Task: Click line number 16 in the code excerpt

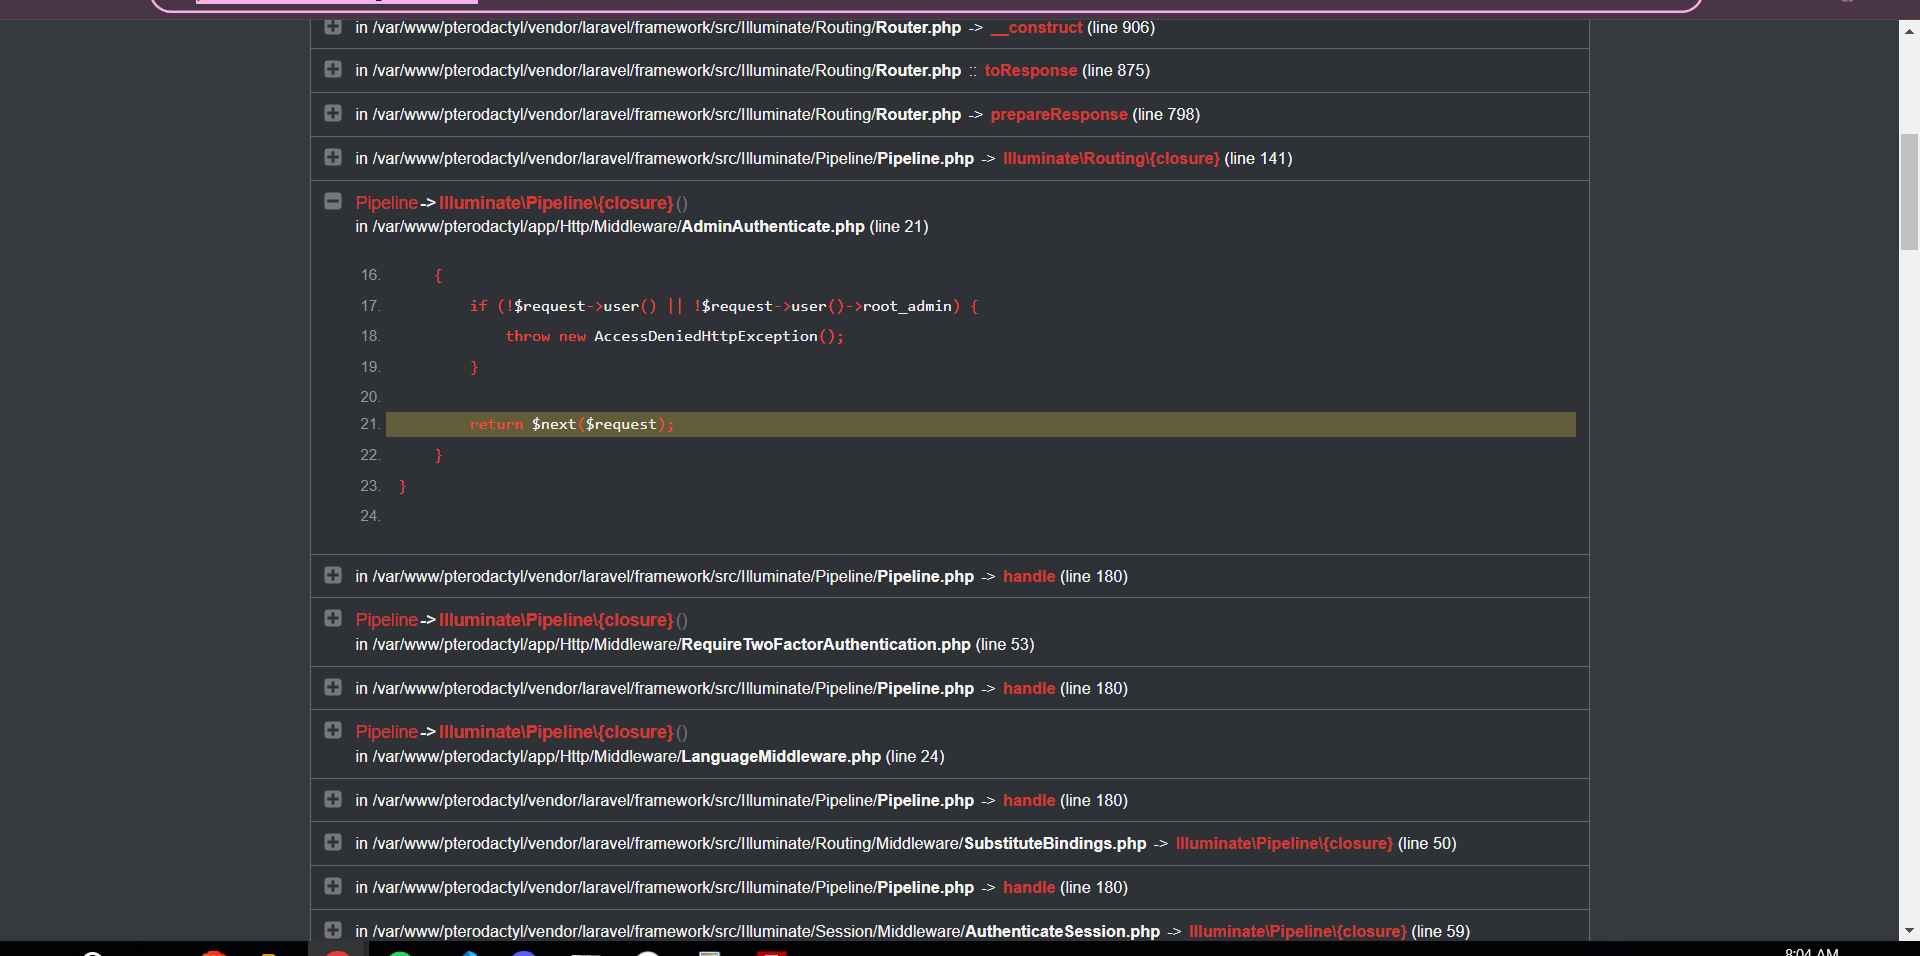Action: coord(370,275)
